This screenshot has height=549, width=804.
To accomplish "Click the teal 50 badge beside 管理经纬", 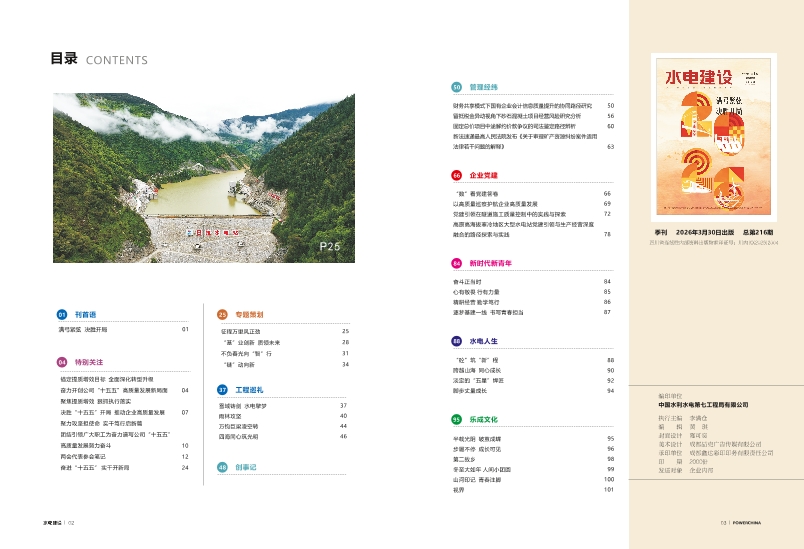I will point(456,87).
